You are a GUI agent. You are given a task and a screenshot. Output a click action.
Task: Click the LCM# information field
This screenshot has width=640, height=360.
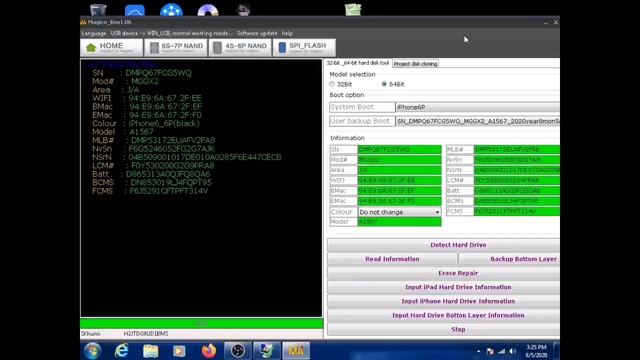coord(517,180)
